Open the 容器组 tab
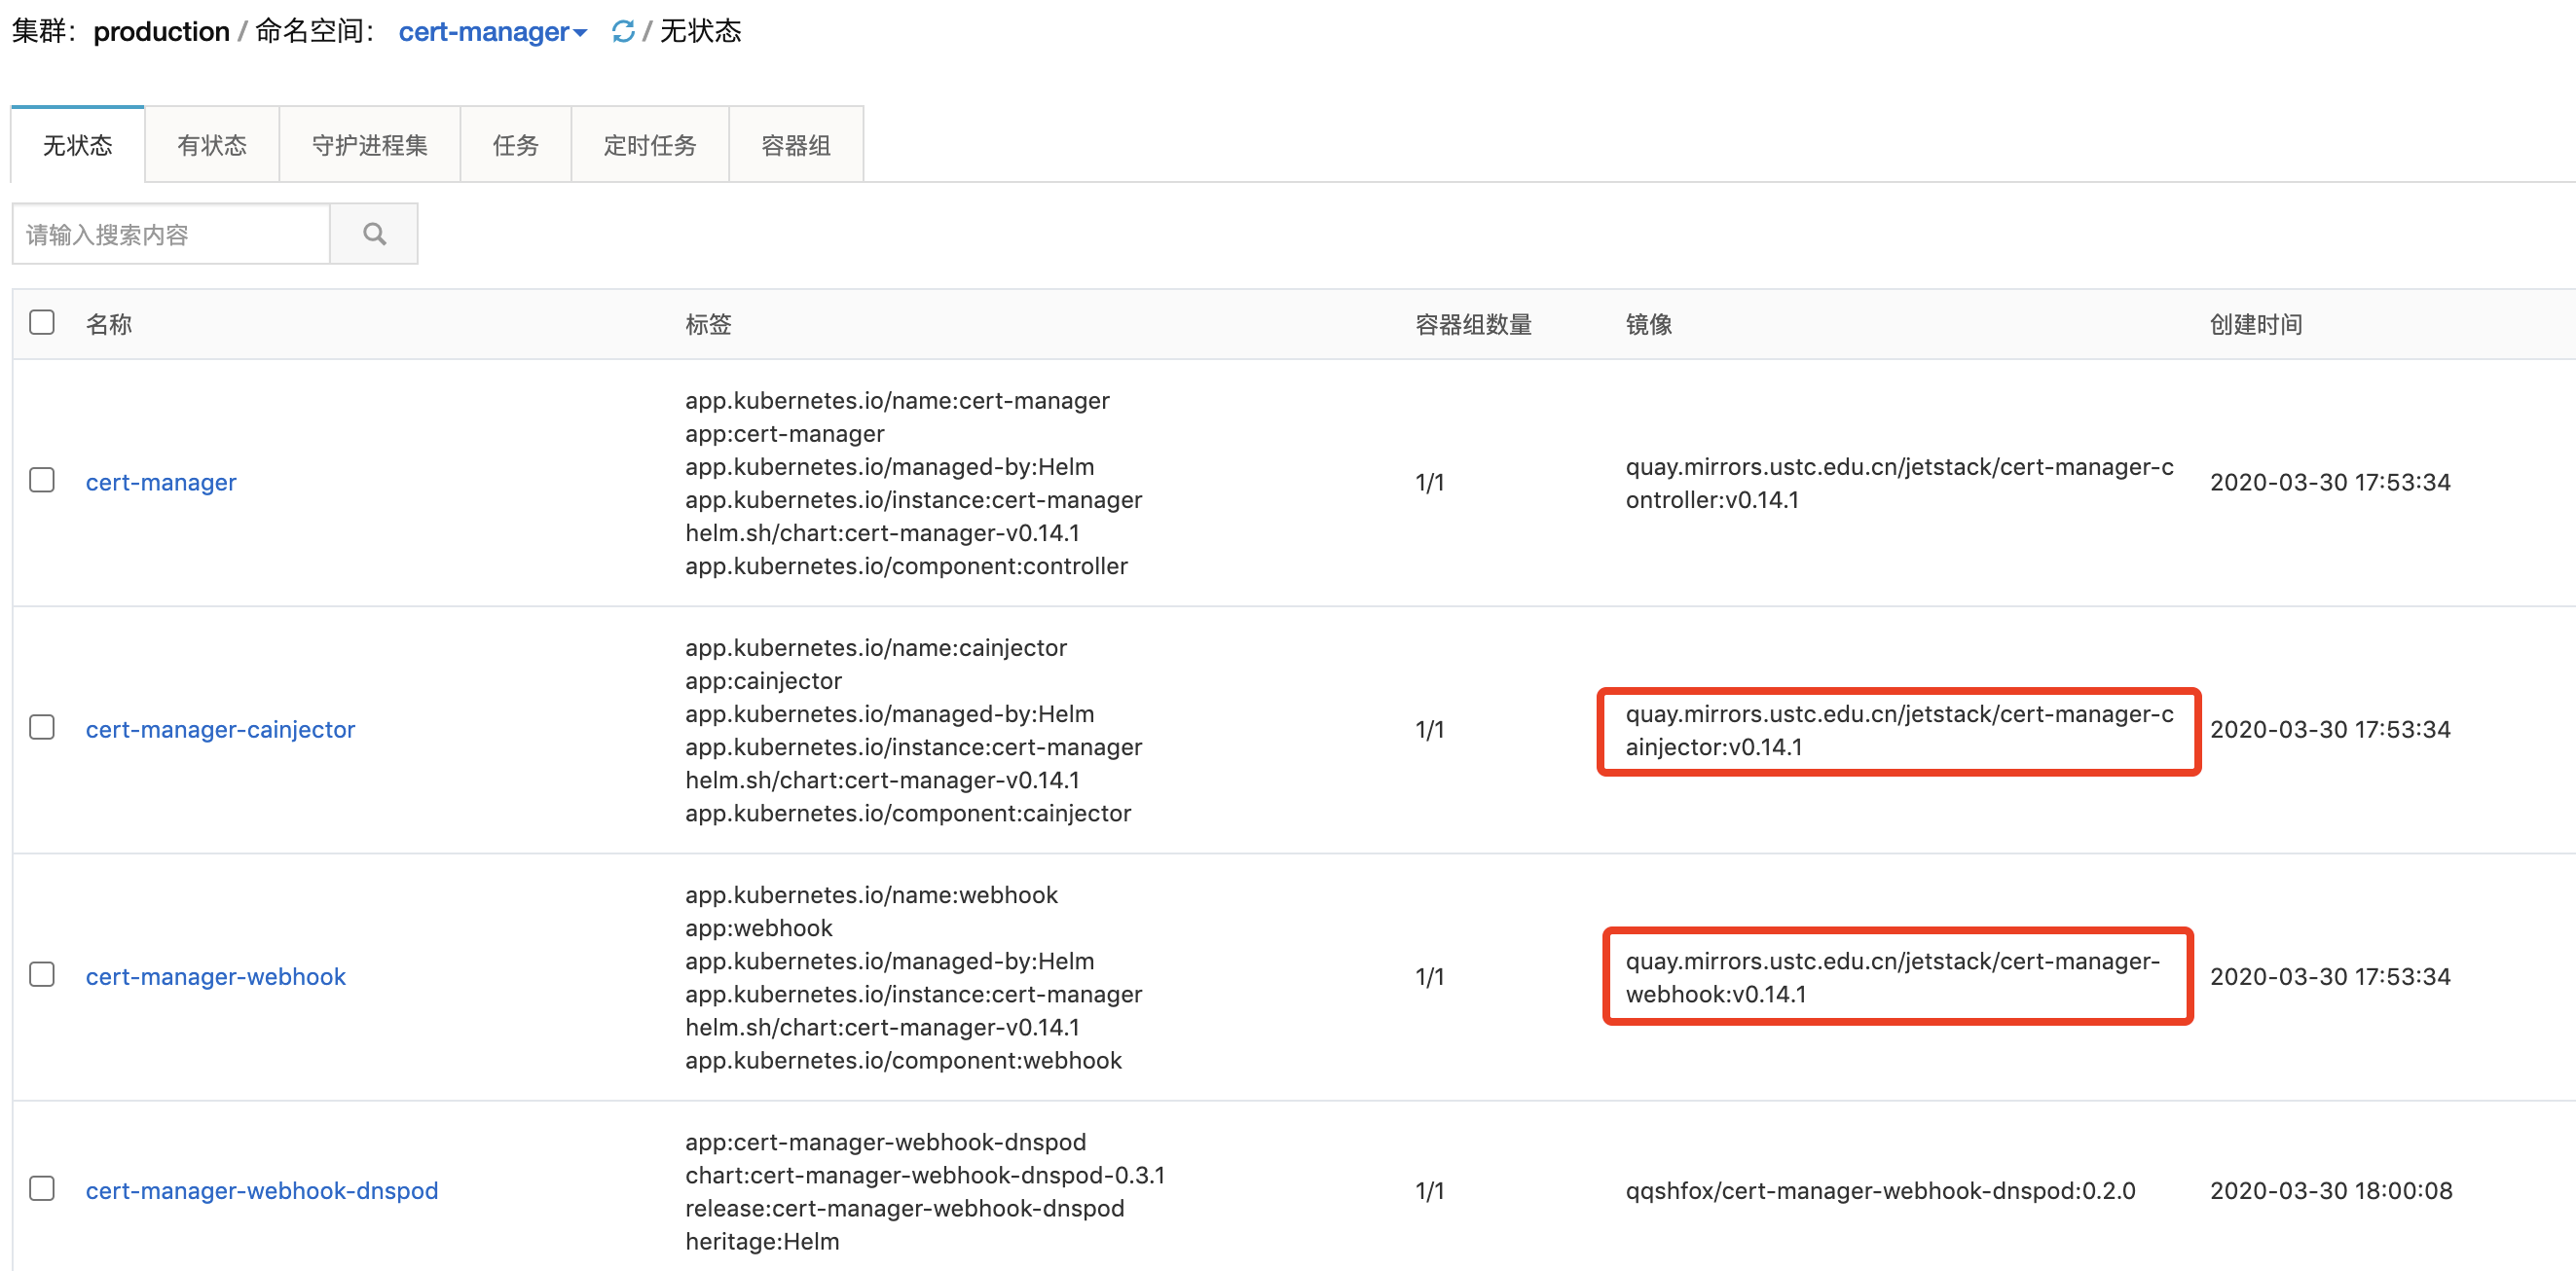The height and width of the screenshot is (1271, 2576). click(795, 146)
